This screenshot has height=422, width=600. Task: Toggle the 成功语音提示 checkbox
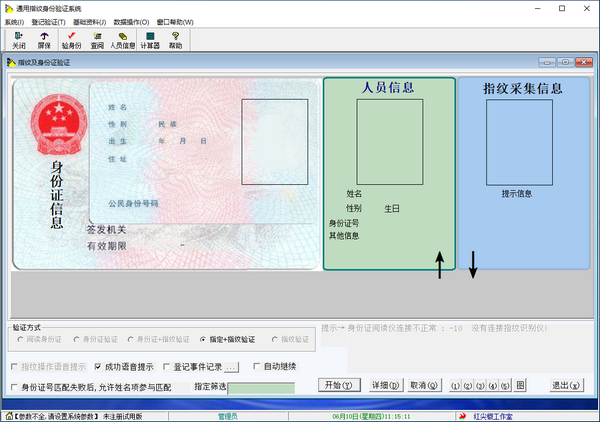99,366
